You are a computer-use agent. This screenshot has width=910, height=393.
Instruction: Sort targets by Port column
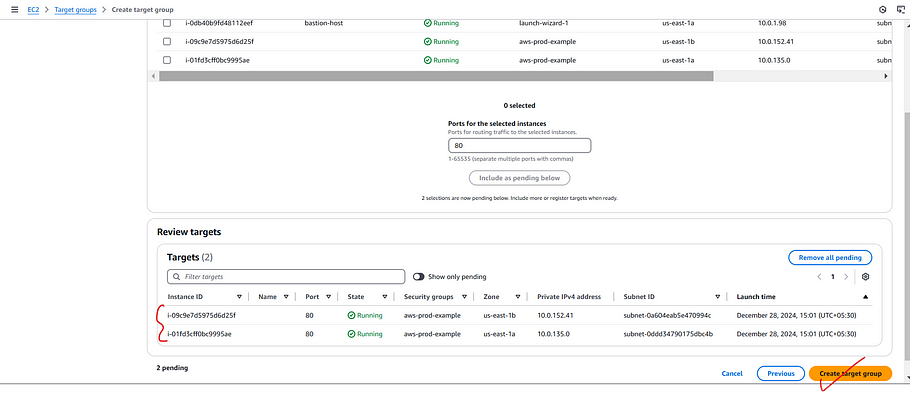coord(328,297)
